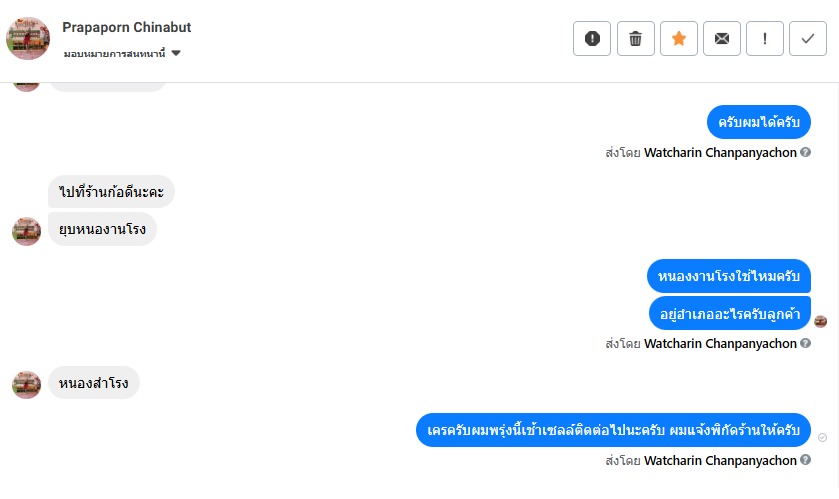The width and height of the screenshot is (839, 499).
Task: Click Prapaporn Chinabut's header profile picture
Action: pyautogui.click(x=28, y=38)
